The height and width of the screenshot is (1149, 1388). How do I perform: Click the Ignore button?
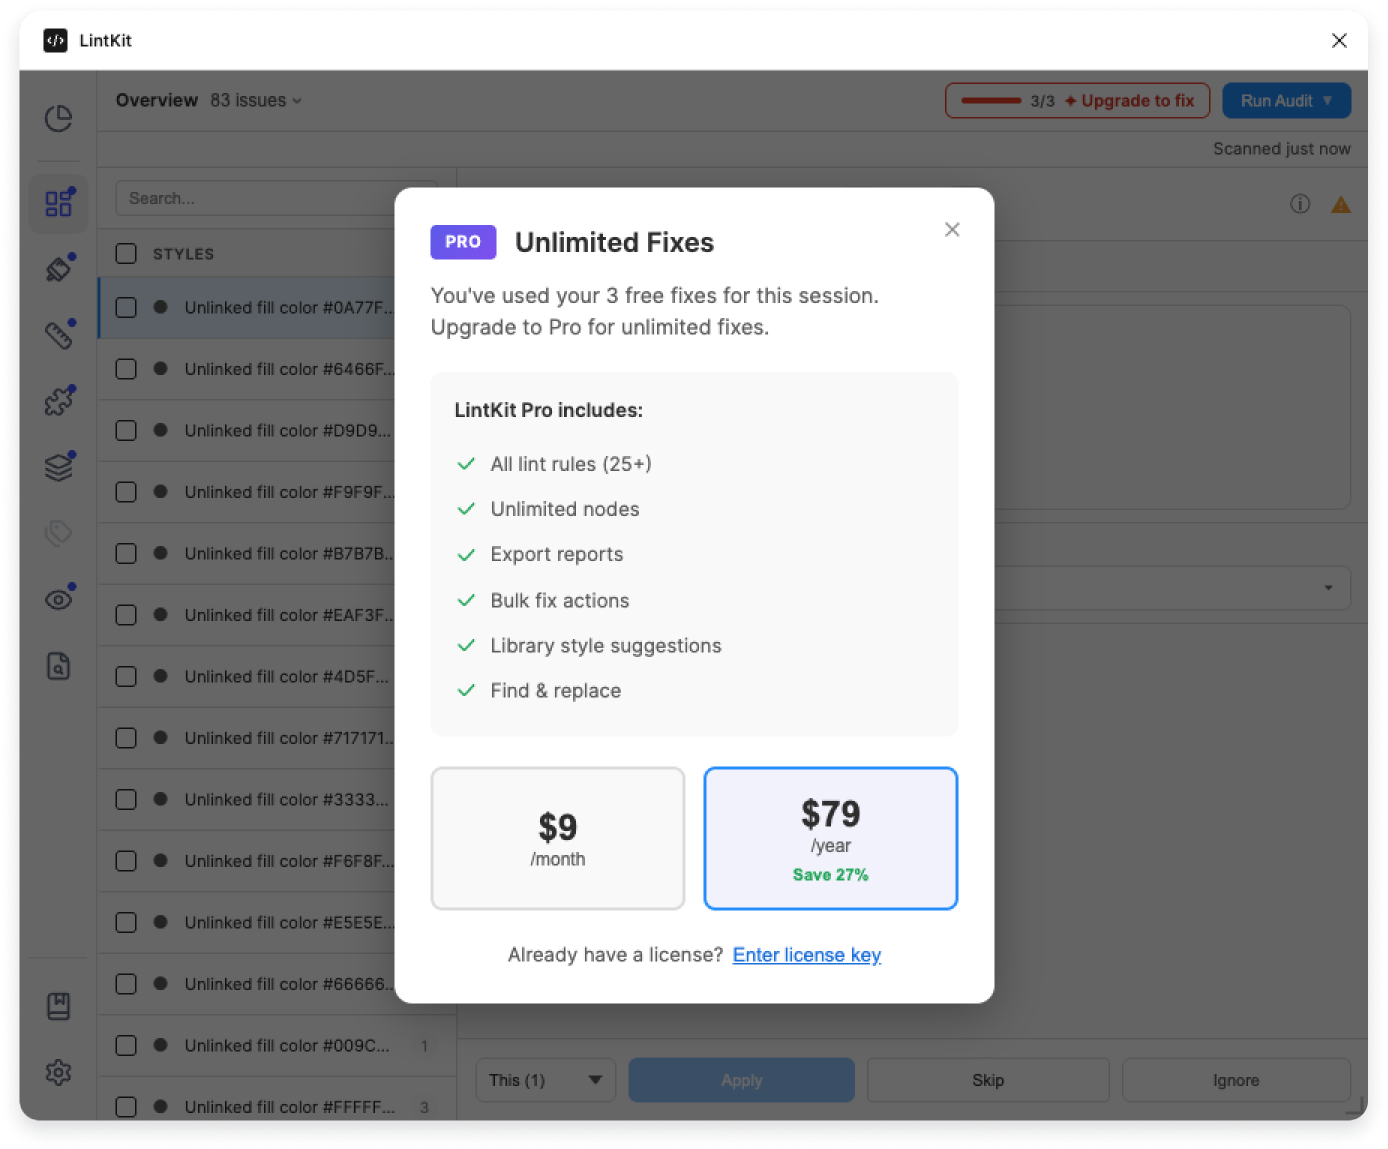[1236, 1080]
